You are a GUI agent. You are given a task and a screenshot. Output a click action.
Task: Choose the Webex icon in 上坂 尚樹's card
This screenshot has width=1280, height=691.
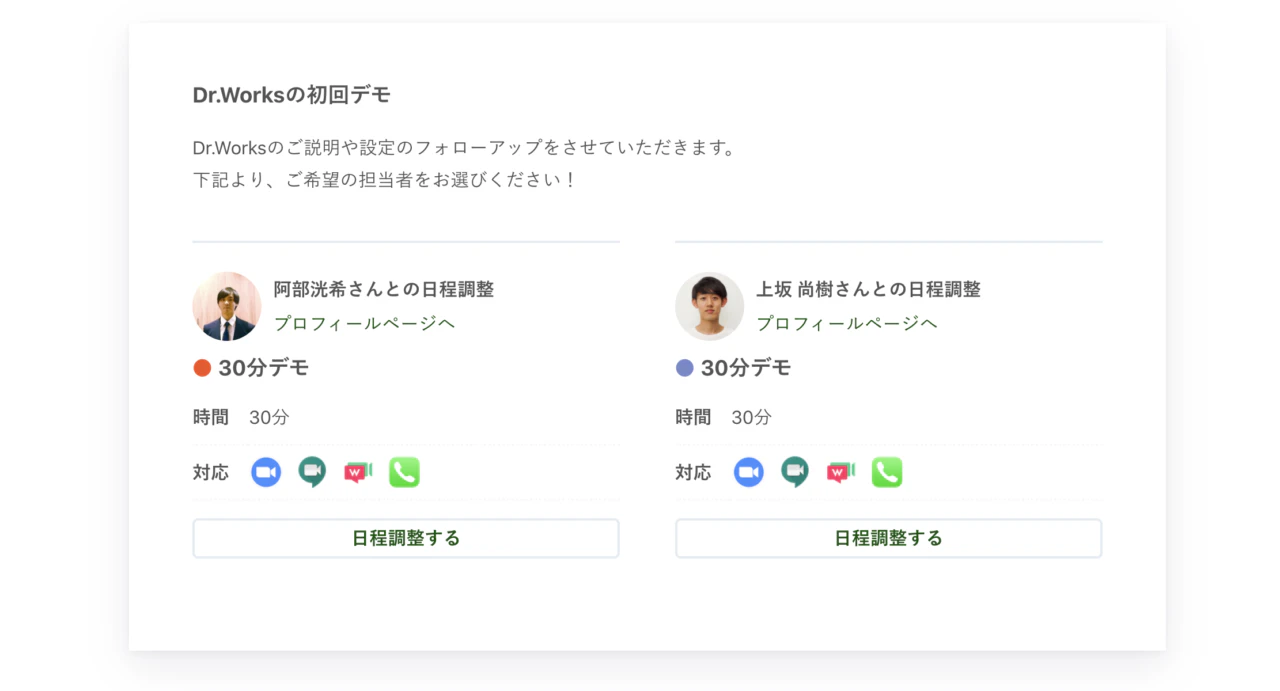[841, 472]
